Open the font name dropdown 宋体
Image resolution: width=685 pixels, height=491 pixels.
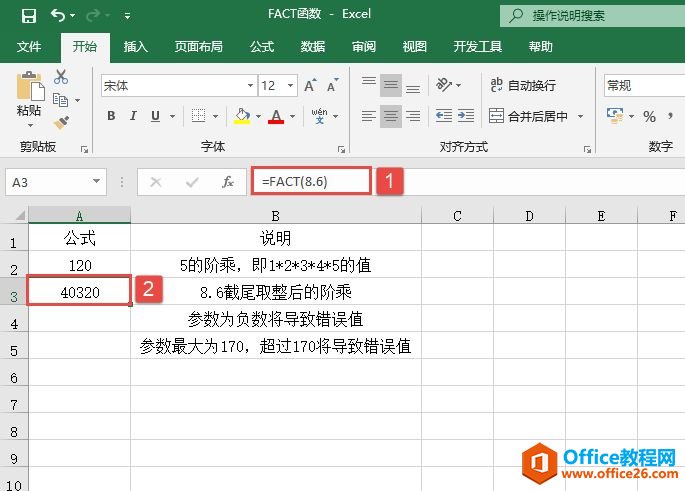[248, 86]
